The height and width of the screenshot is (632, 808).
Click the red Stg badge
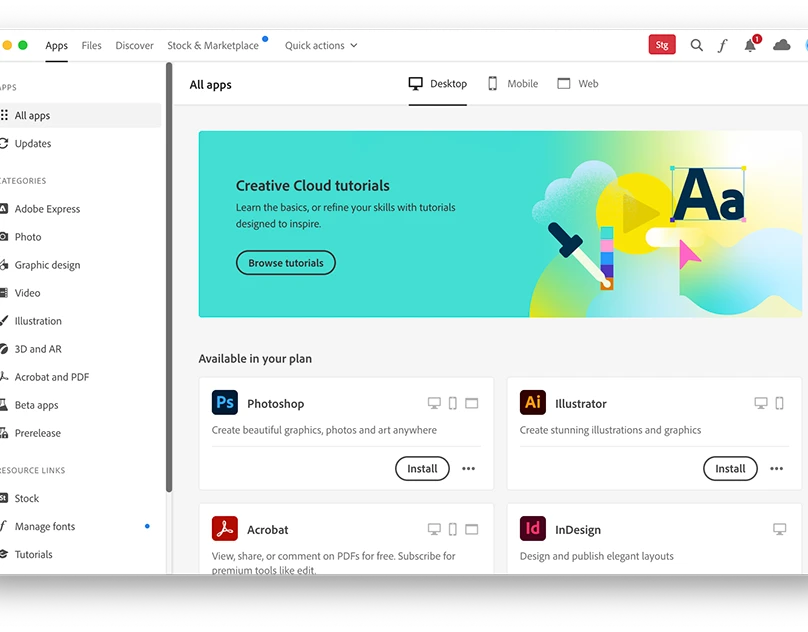point(662,45)
